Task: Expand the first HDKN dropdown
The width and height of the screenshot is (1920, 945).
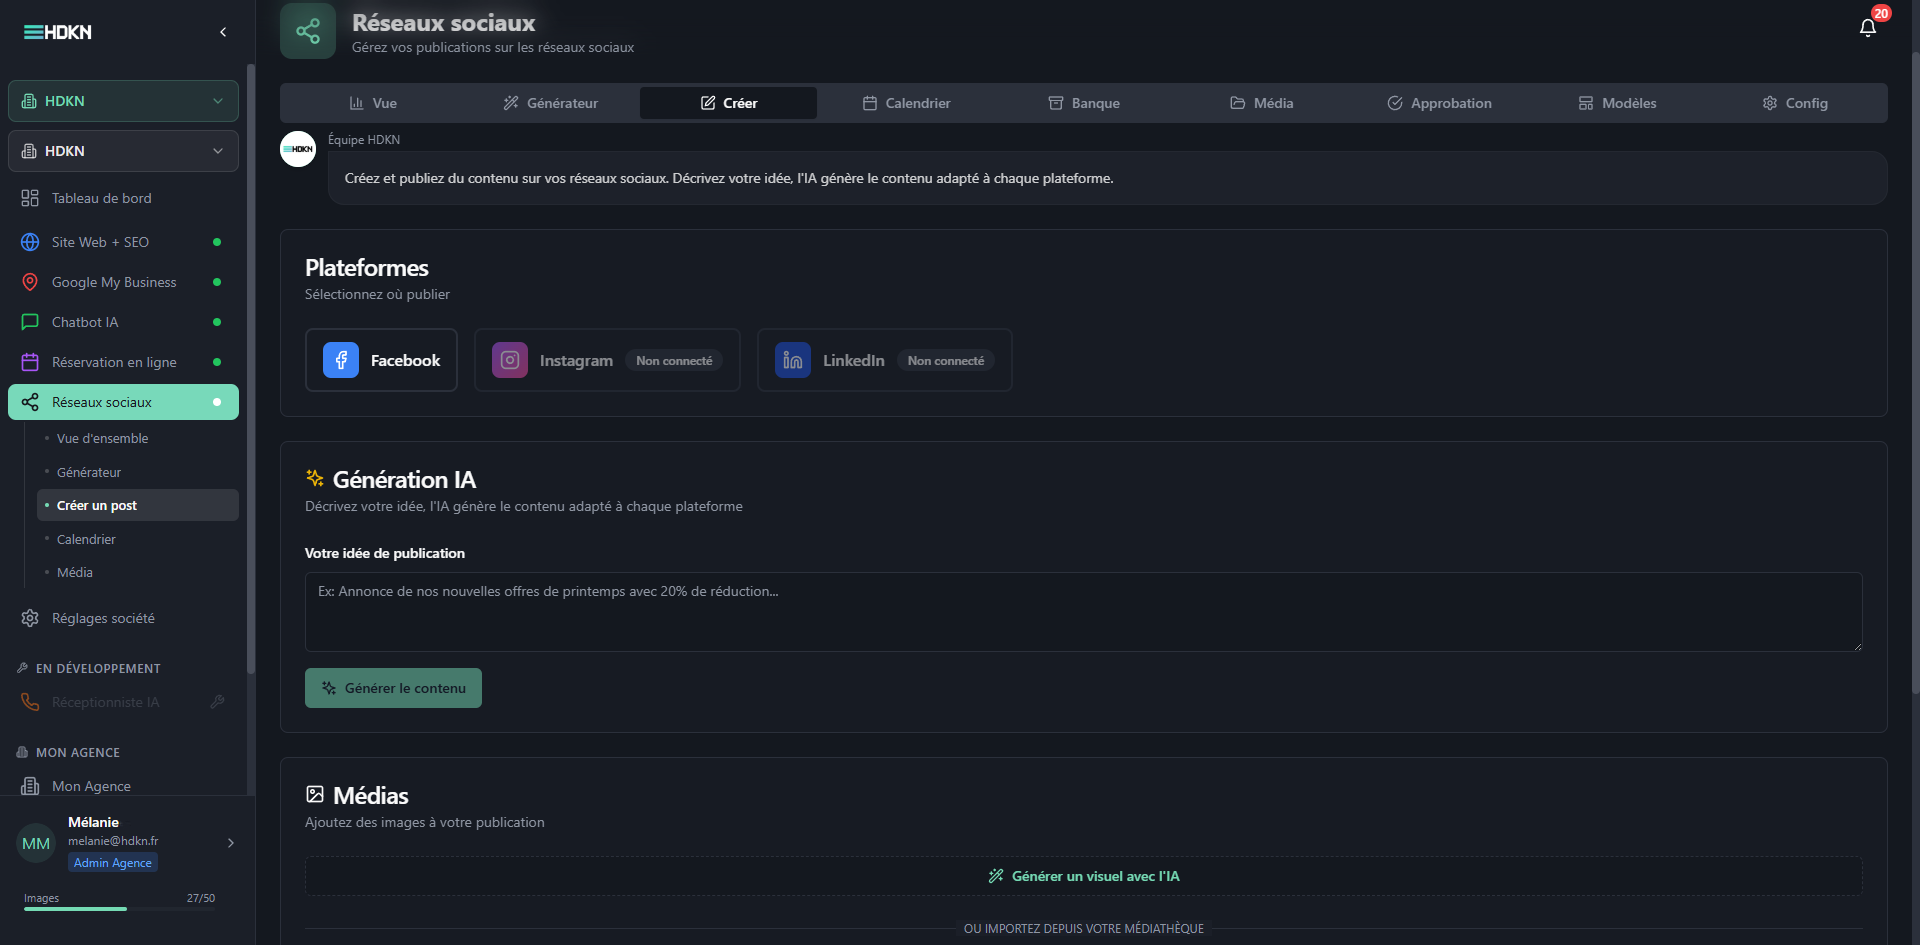Action: tap(123, 101)
